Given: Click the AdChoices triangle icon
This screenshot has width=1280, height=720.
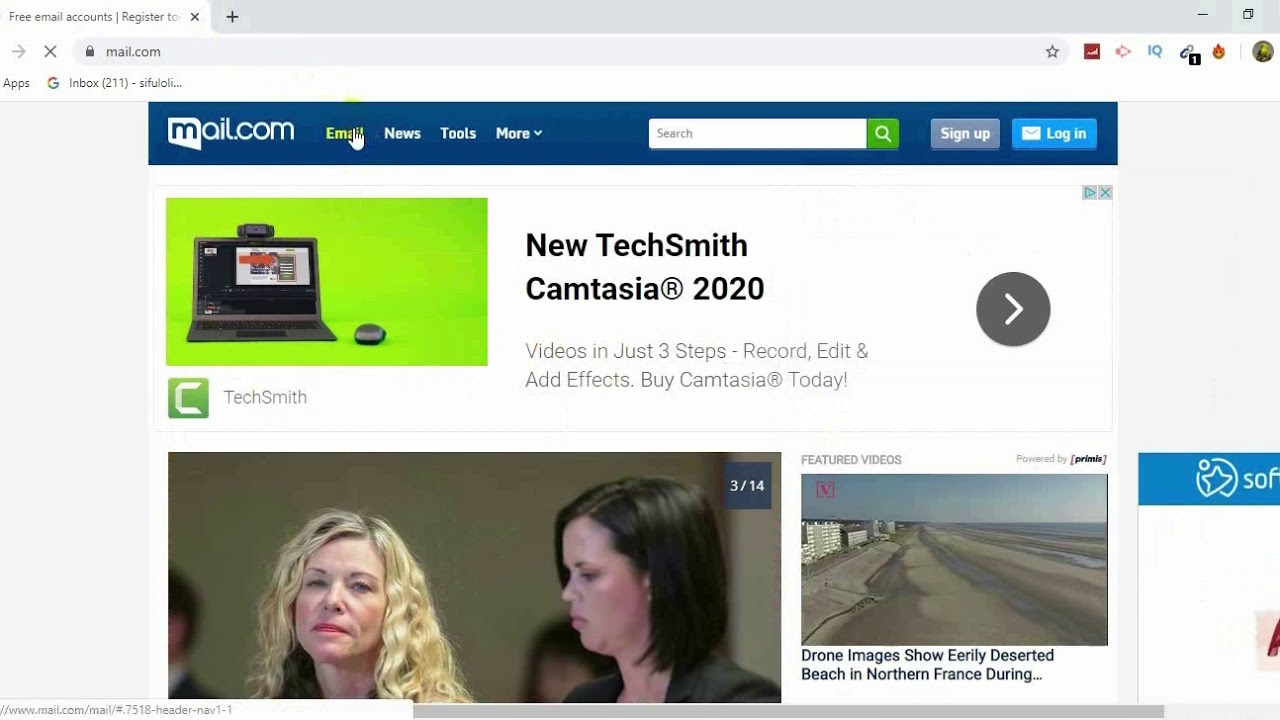Looking at the screenshot, I should [x=1090, y=193].
